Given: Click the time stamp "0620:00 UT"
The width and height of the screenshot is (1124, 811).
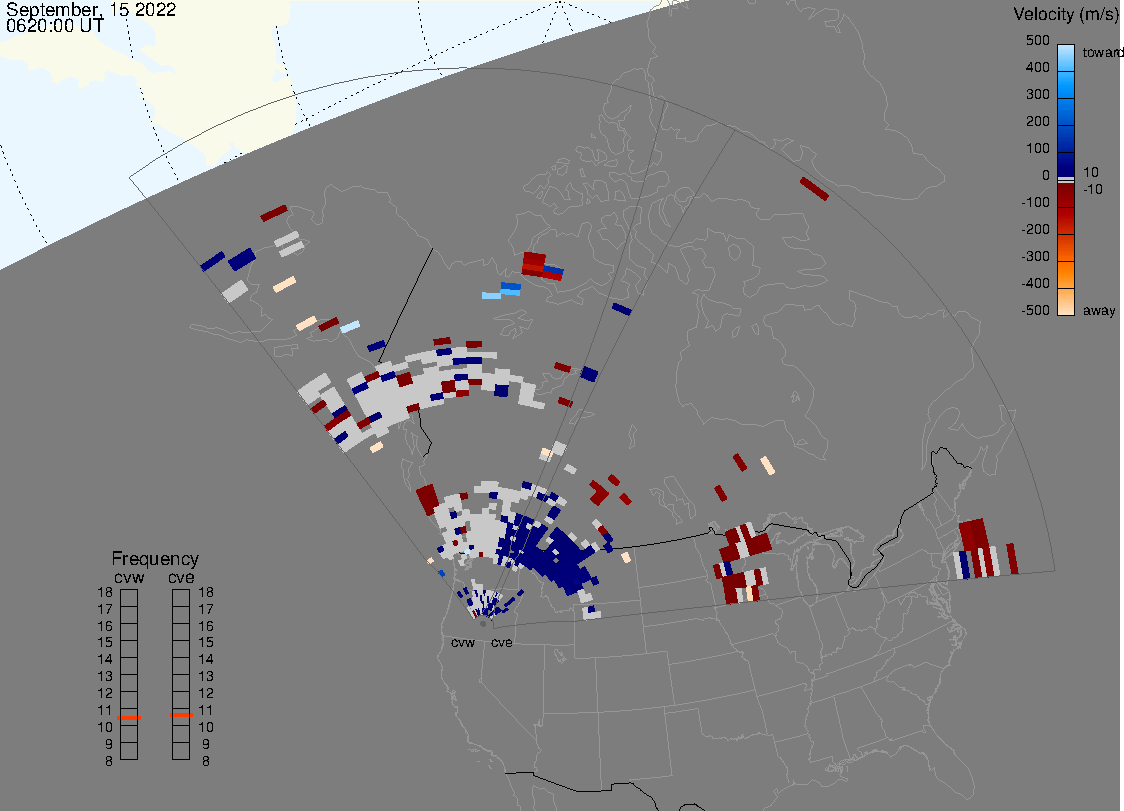Looking at the screenshot, I should (55, 26).
